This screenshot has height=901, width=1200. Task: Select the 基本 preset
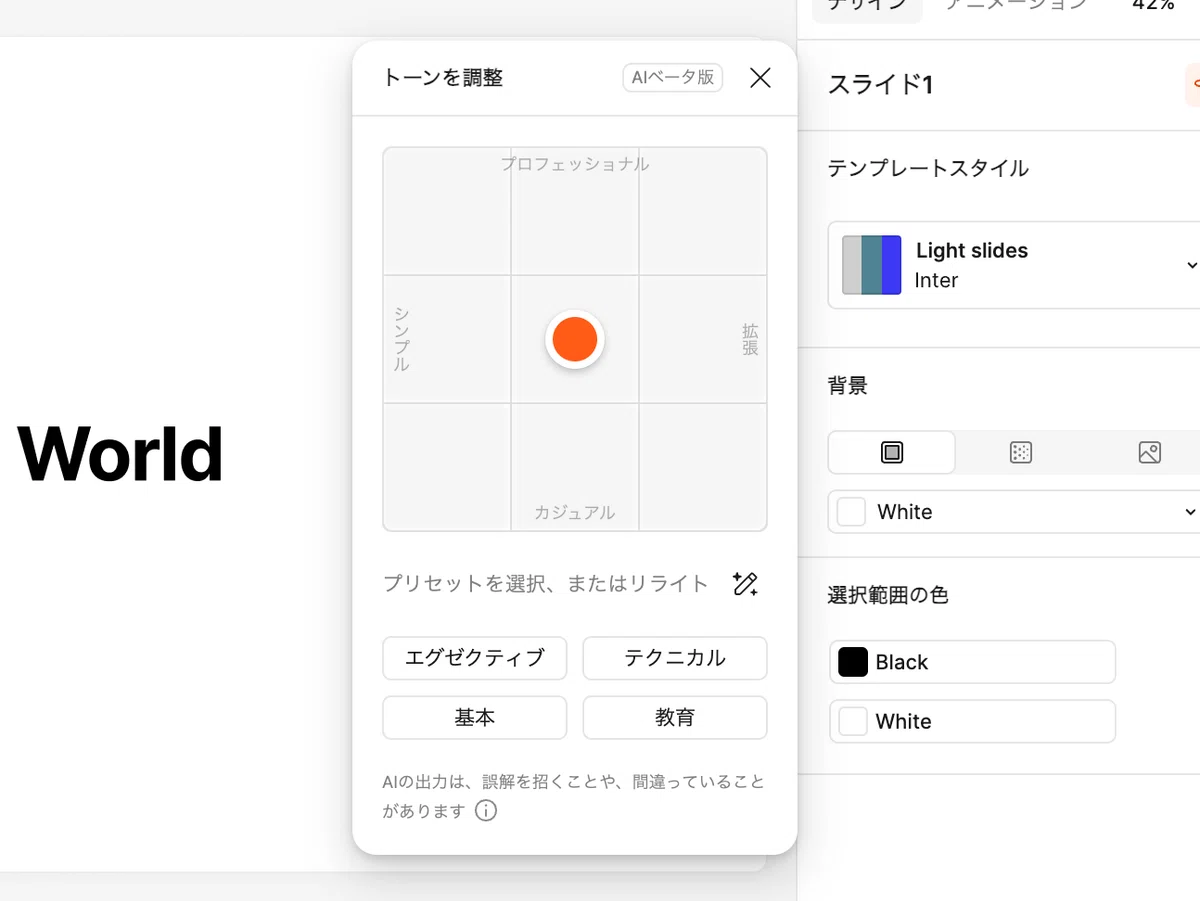[475, 718]
